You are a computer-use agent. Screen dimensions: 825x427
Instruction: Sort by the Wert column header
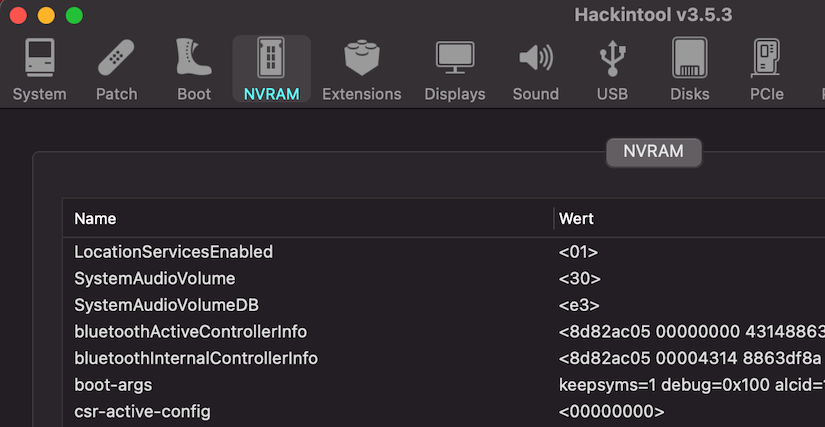point(576,218)
